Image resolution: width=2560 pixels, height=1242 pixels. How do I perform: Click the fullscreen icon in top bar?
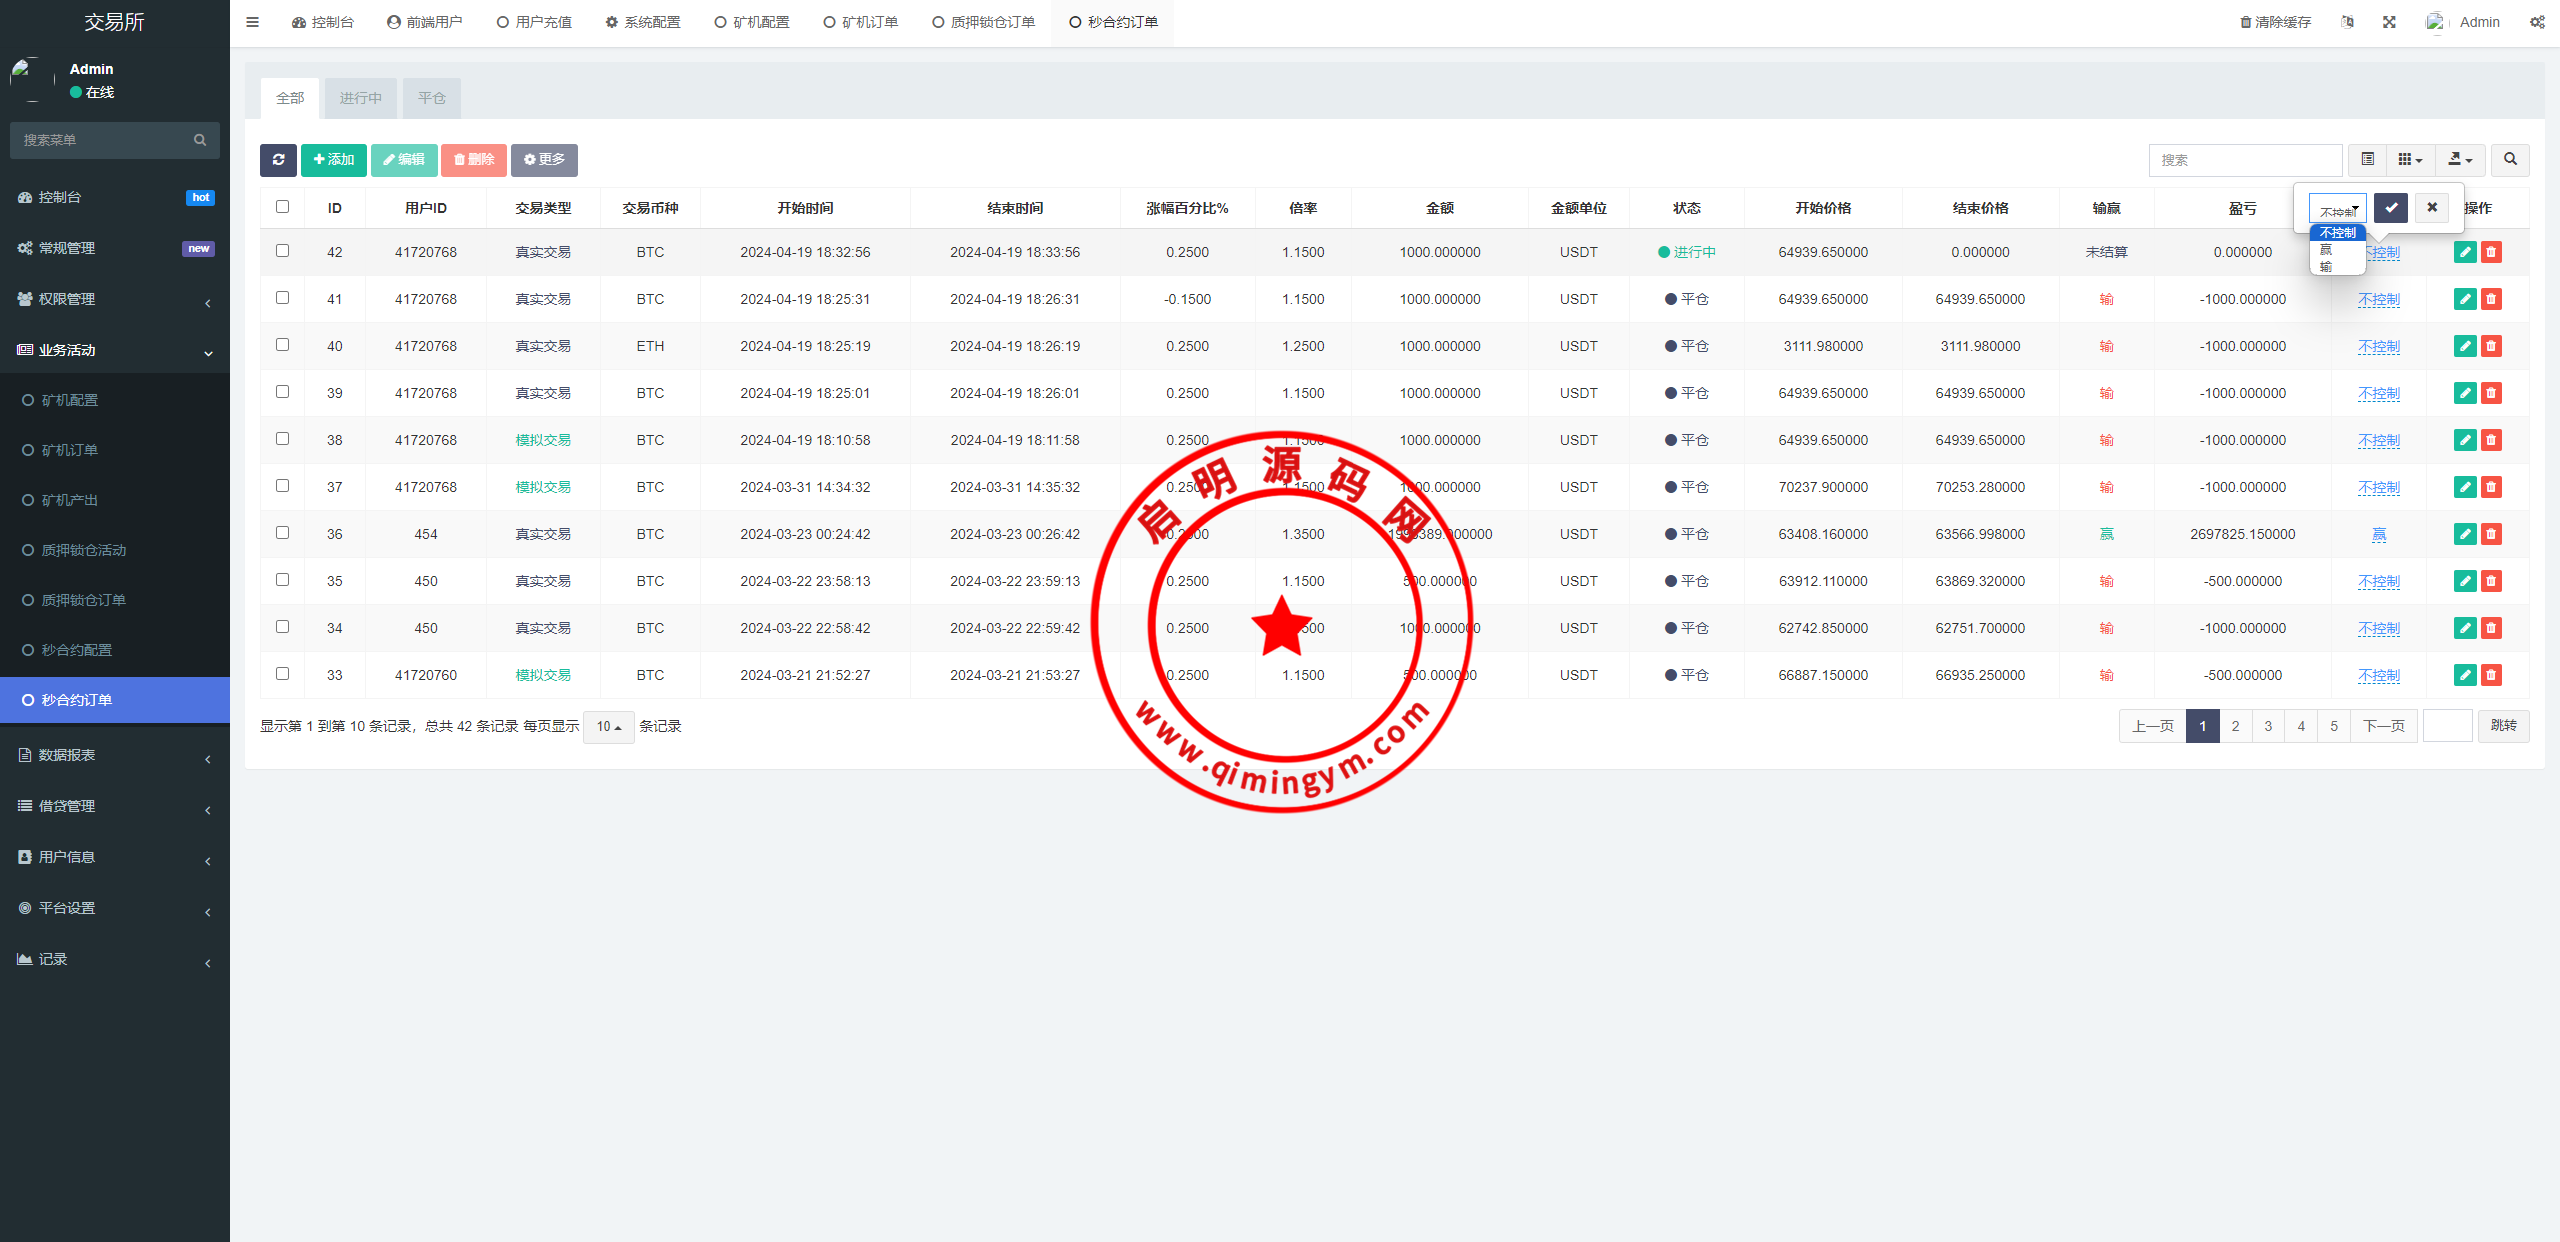[x=2389, y=22]
